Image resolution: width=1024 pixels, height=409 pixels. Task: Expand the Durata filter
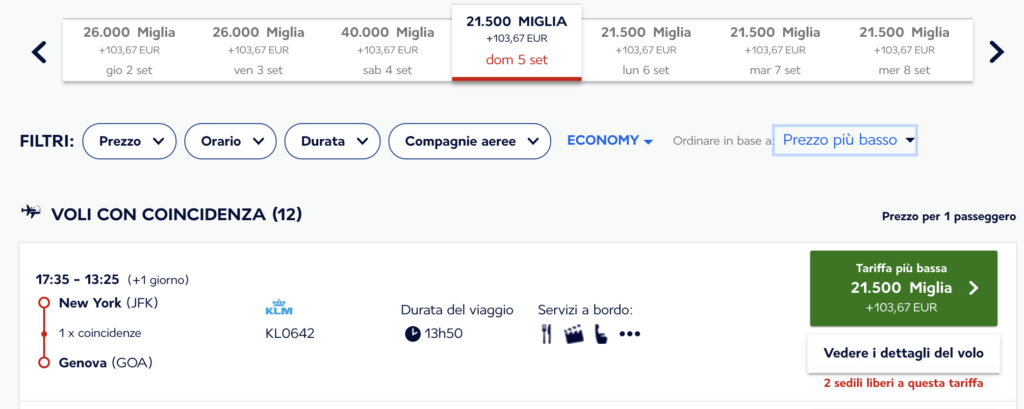point(332,141)
